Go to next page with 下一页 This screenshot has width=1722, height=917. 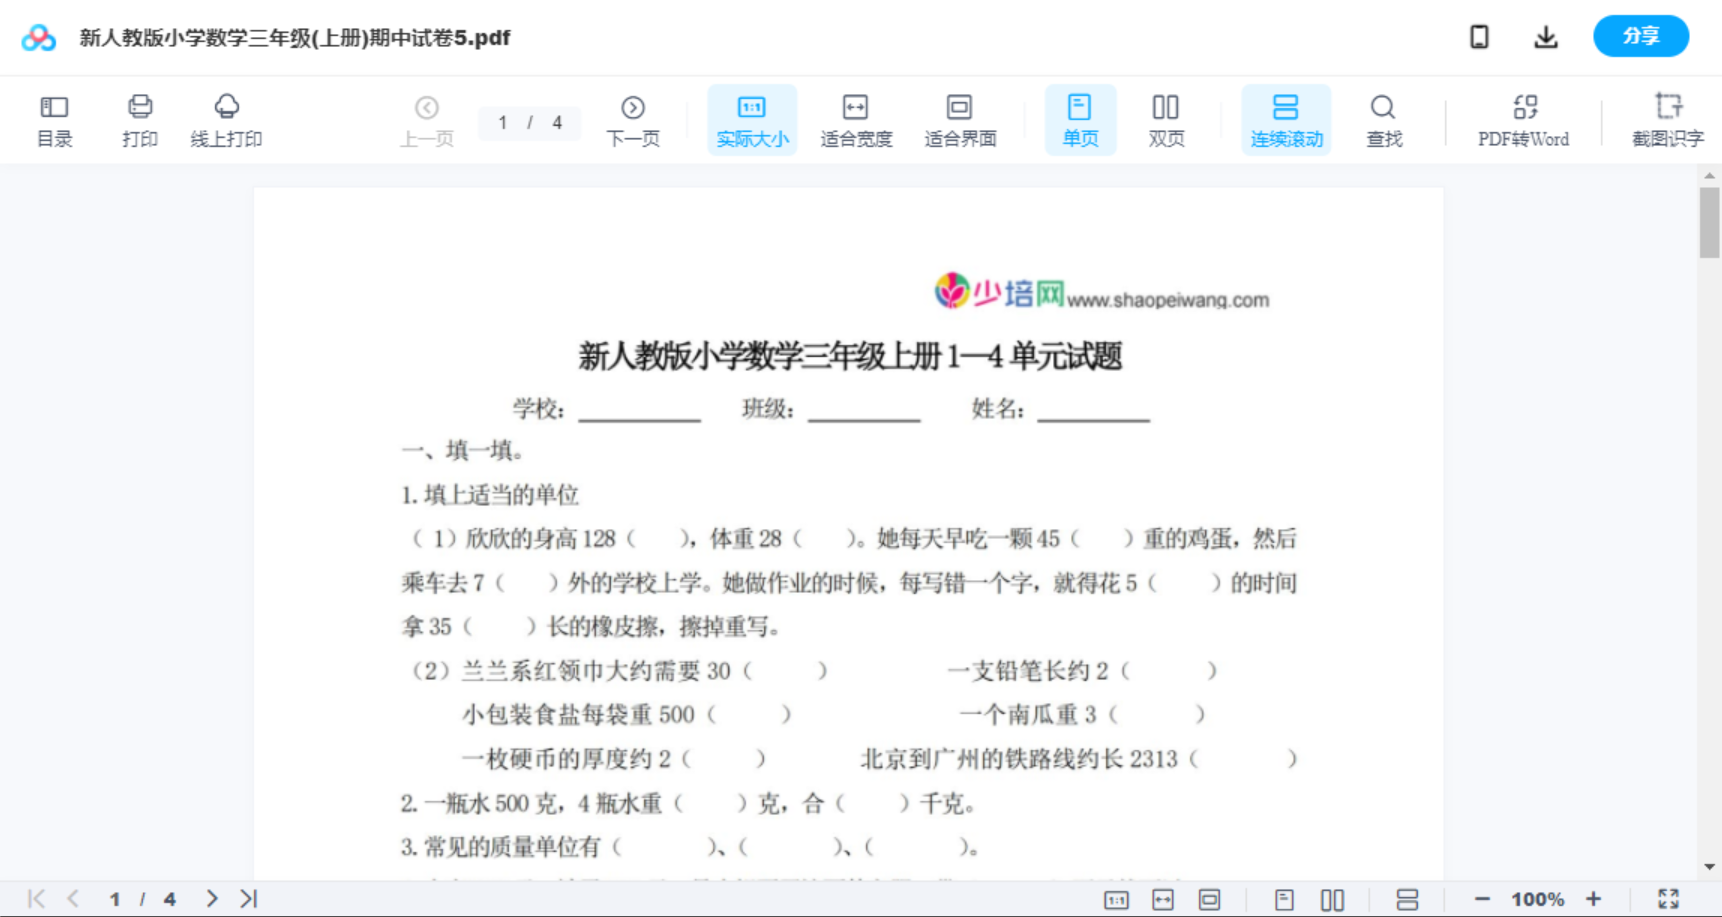pos(632,119)
